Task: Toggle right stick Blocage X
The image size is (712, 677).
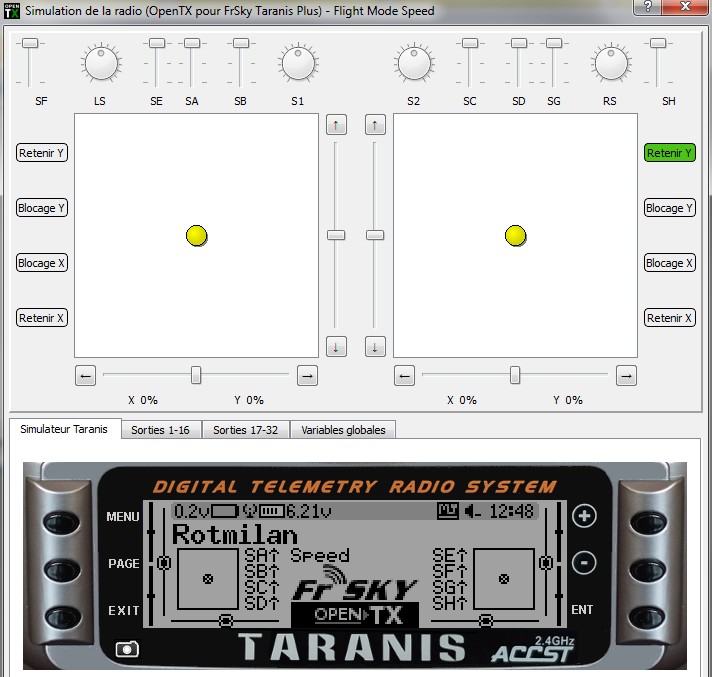Action: pos(670,262)
